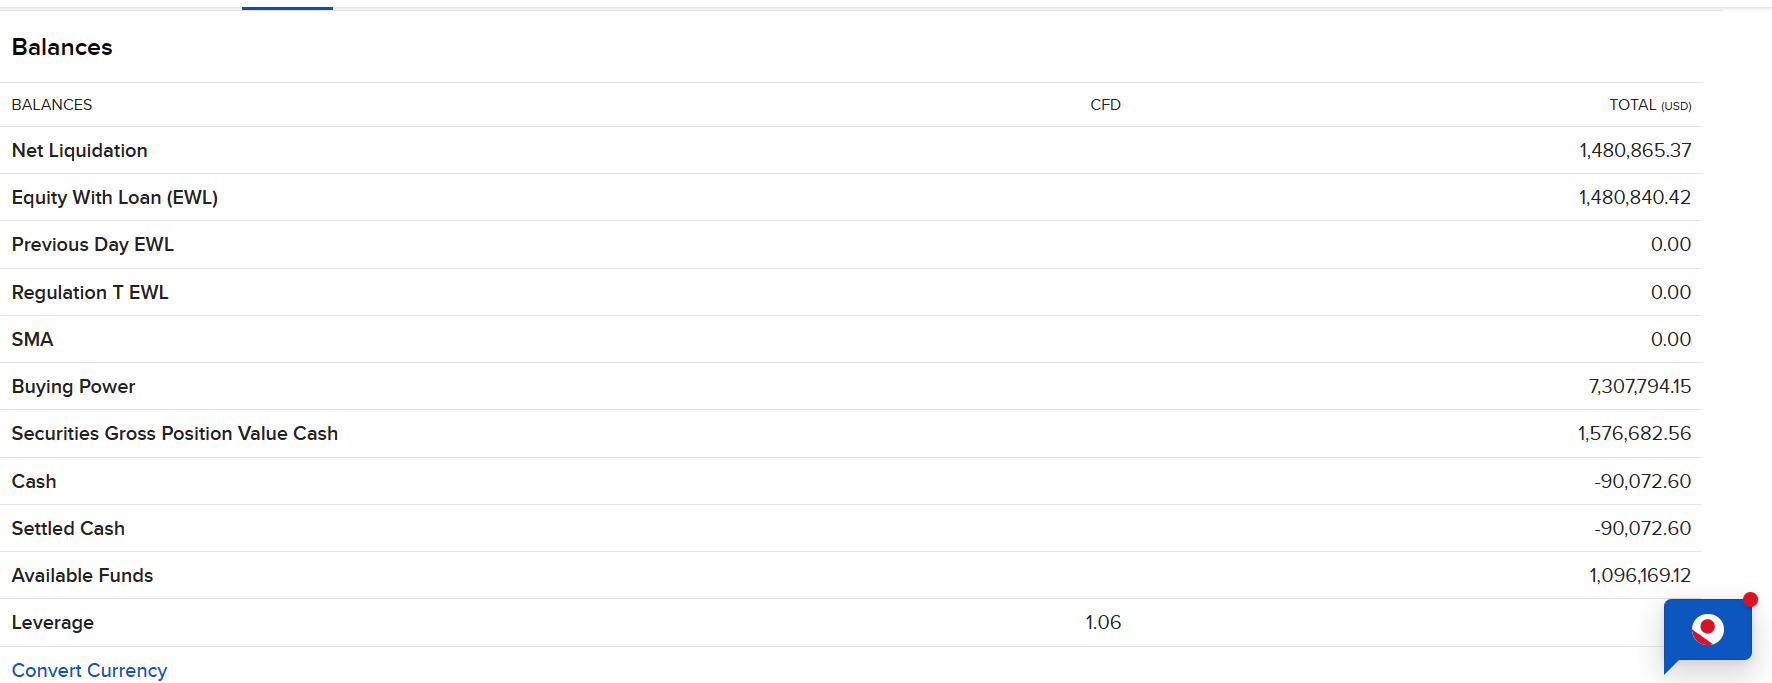The image size is (1772, 683).
Task: Click the Previous Day EWL row label
Action: [93, 245]
